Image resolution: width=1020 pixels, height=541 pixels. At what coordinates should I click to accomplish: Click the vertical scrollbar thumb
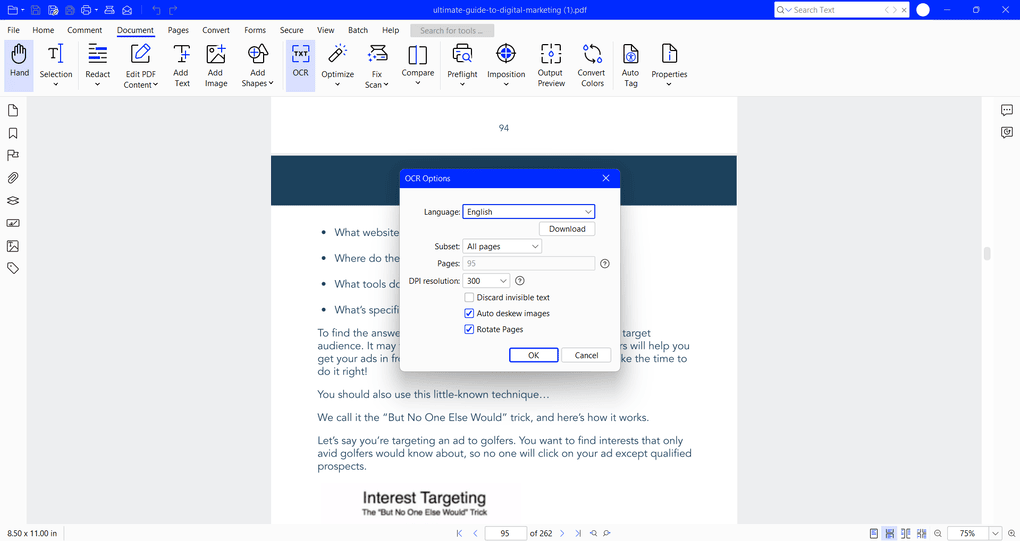(987, 254)
